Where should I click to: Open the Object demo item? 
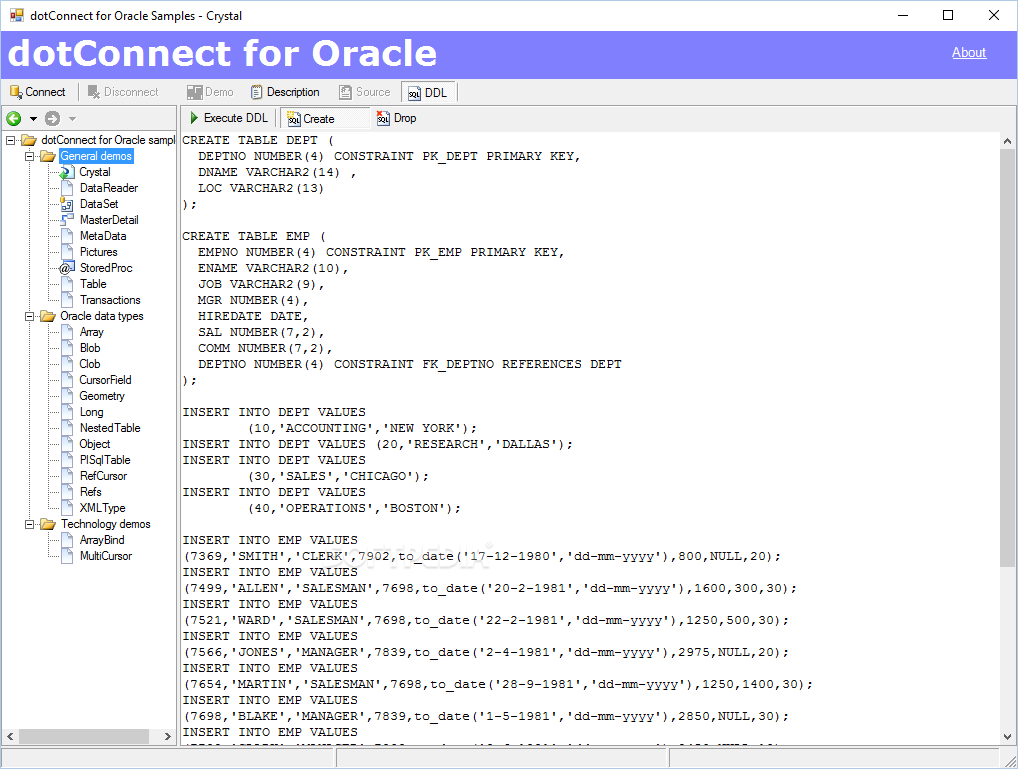point(95,444)
